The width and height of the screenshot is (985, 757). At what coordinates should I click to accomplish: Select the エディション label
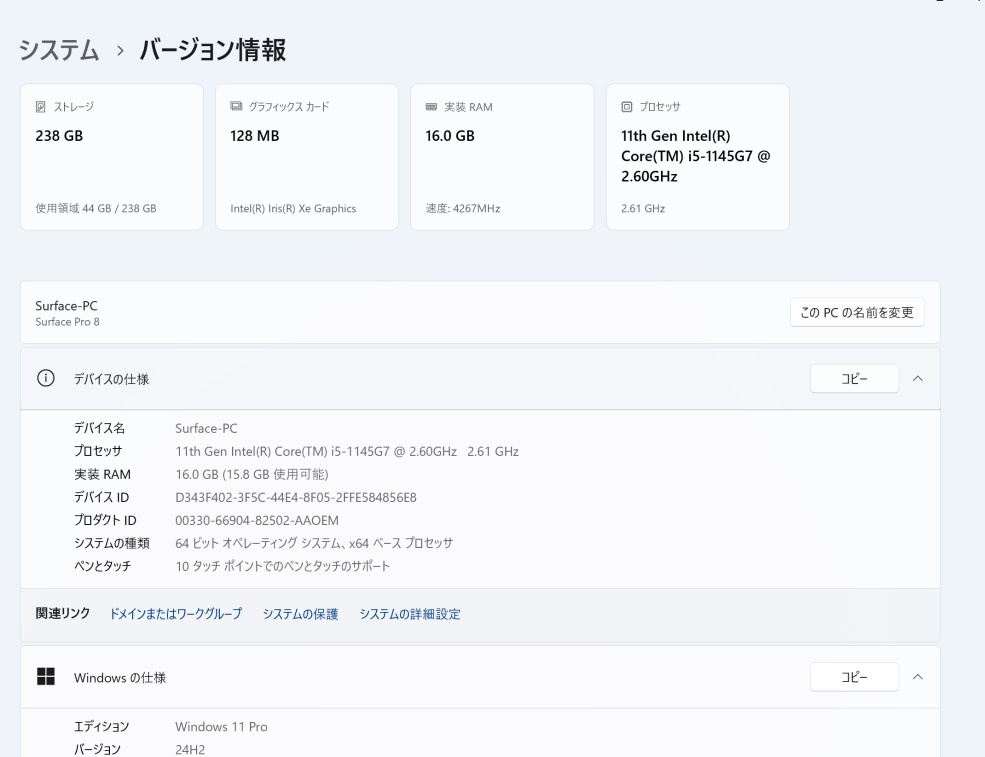point(101,727)
